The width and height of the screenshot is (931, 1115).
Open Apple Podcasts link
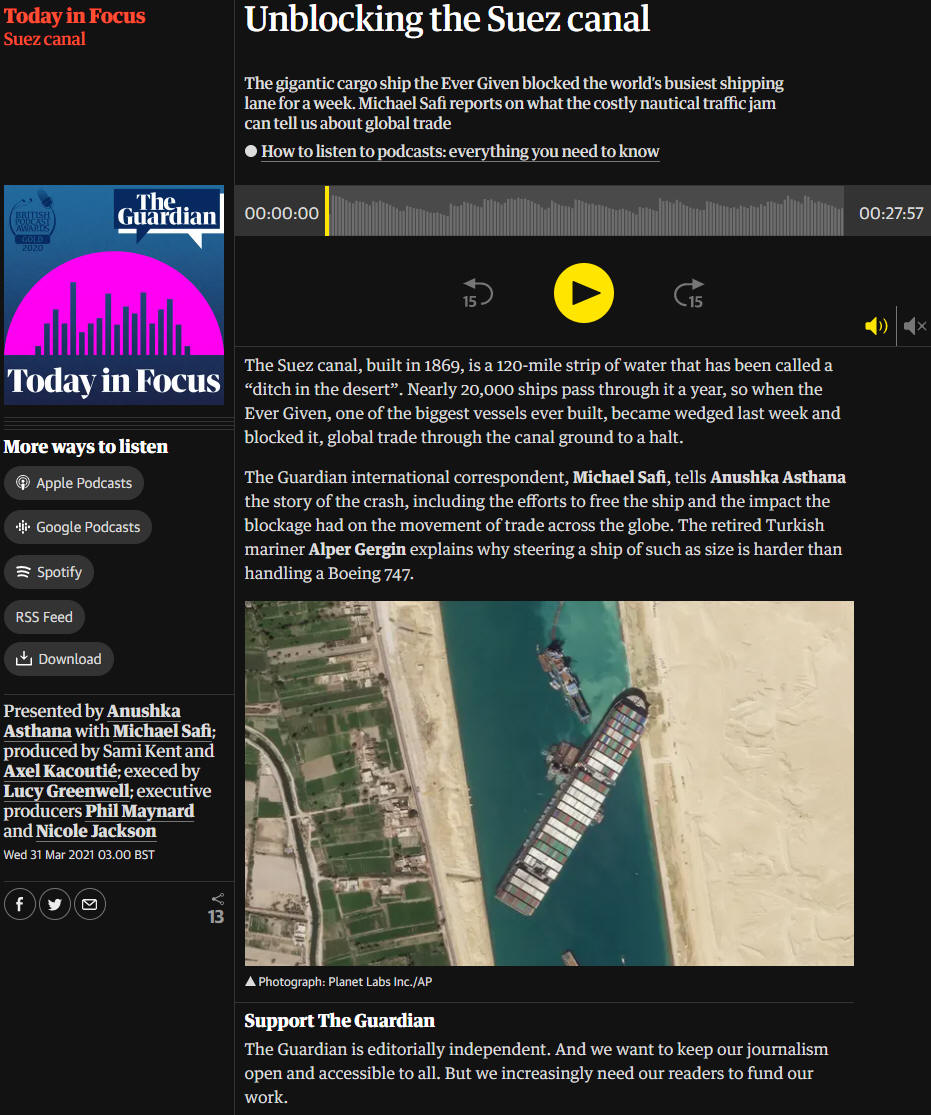74,483
